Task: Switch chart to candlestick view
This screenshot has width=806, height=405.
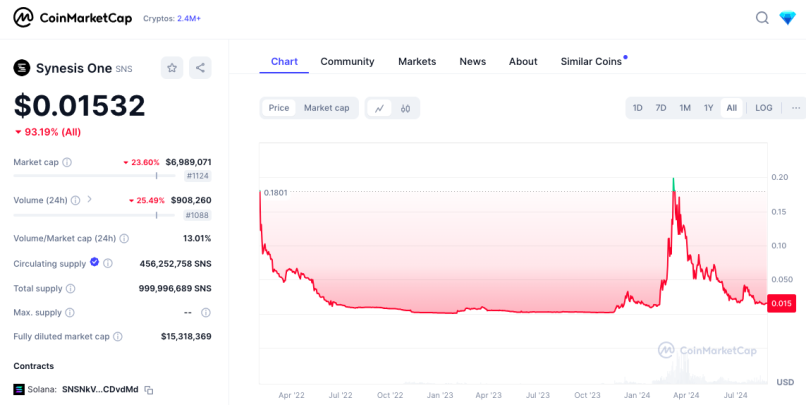Action: (x=406, y=108)
